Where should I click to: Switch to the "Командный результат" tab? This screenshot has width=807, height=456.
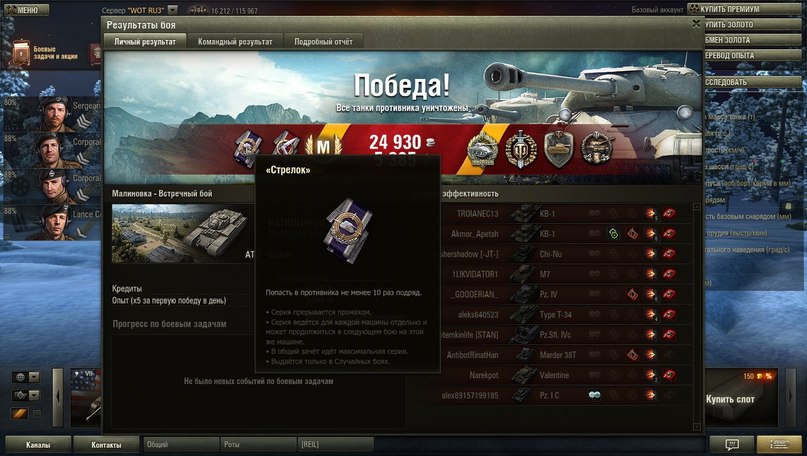[x=235, y=42]
